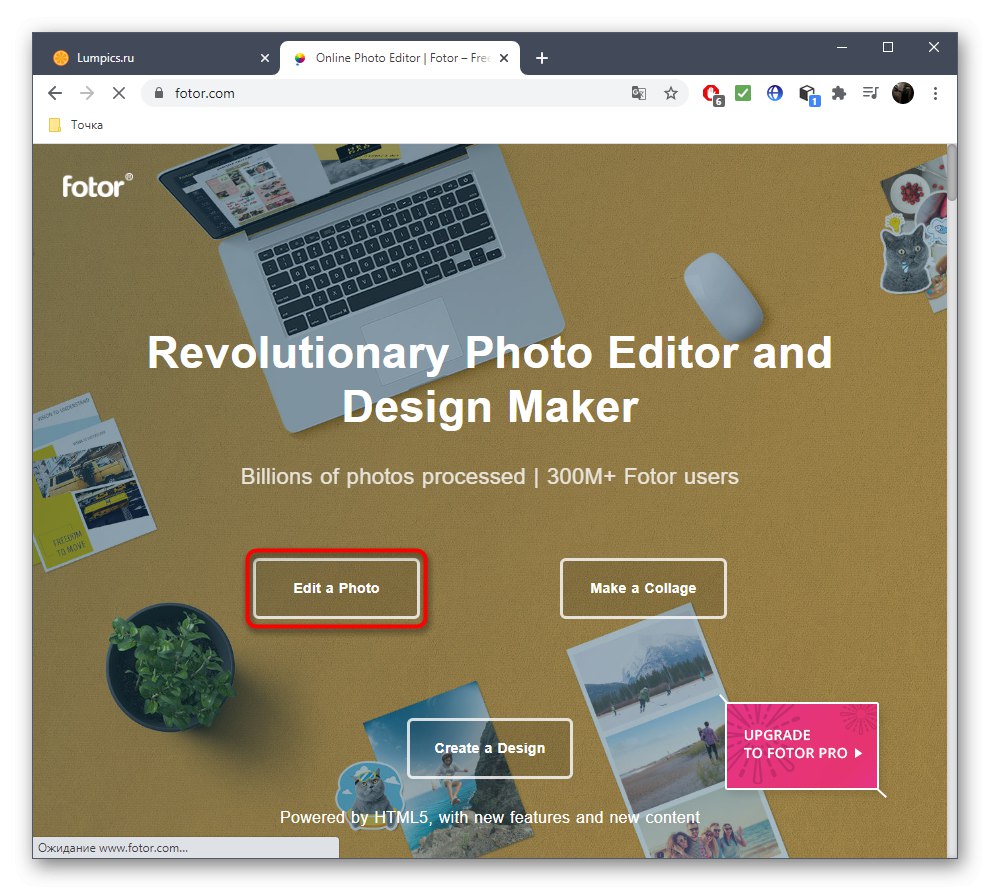This screenshot has height=891, width=990.
Task: Open a new tab with the plus button
Action: click(x=541, y=58)
